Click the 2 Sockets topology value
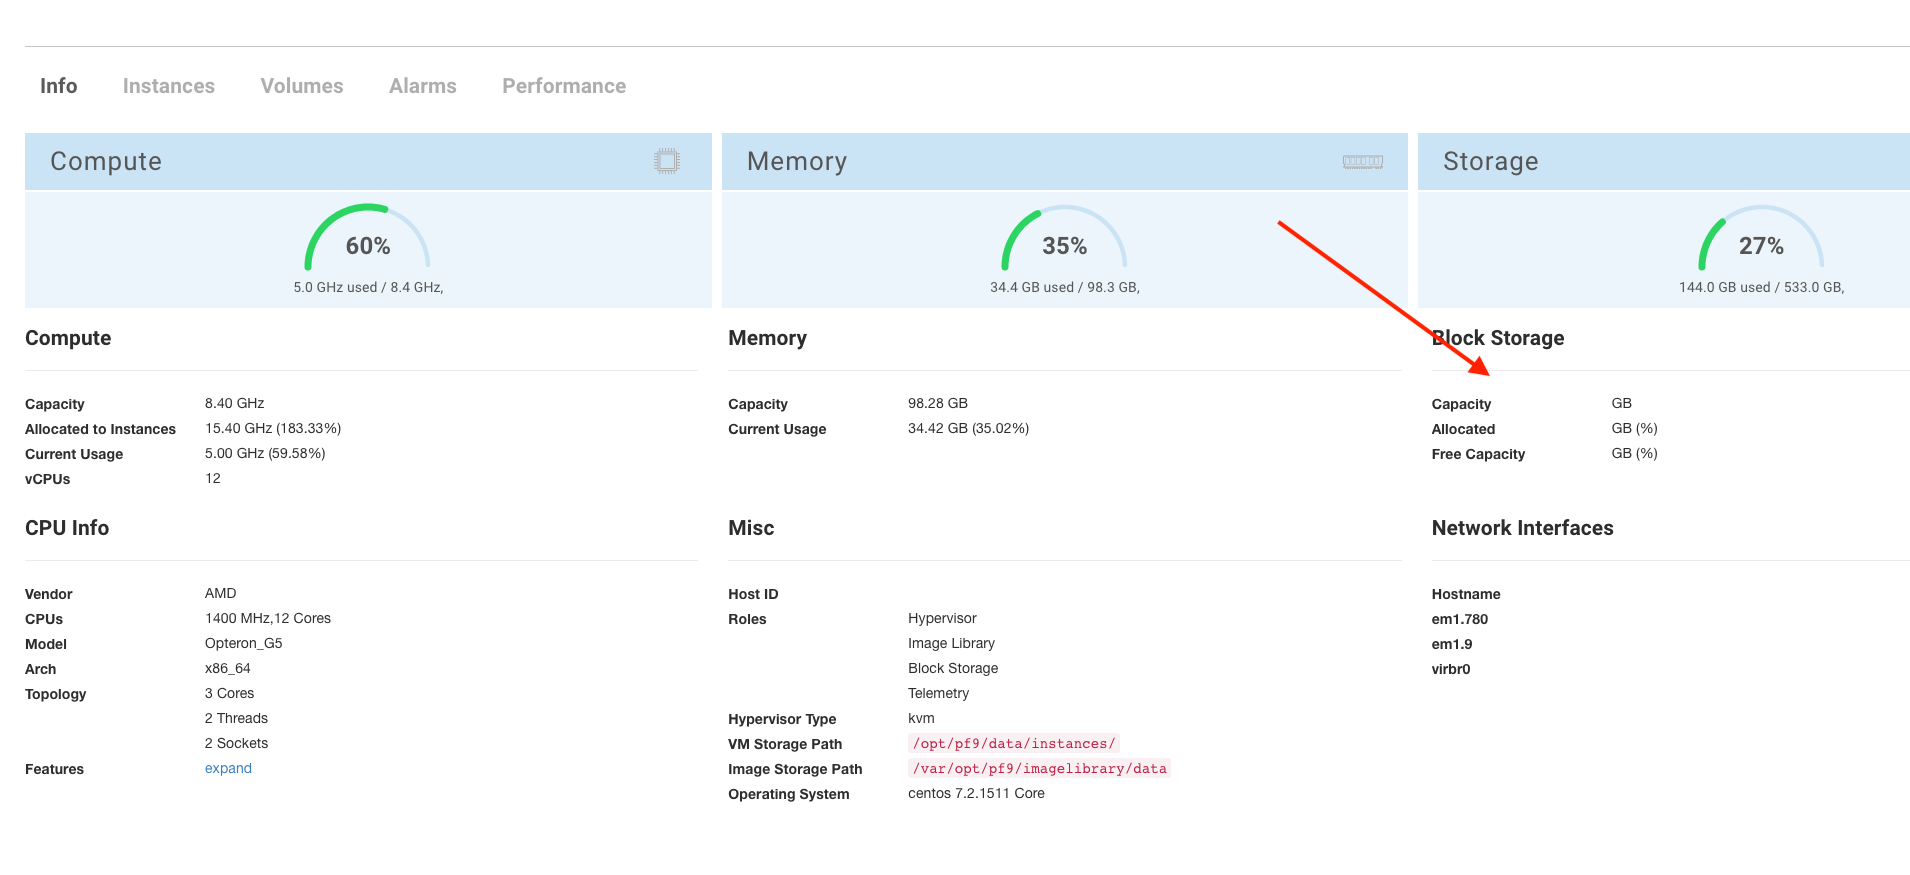 pyautogui.click(x=236, y=743)
